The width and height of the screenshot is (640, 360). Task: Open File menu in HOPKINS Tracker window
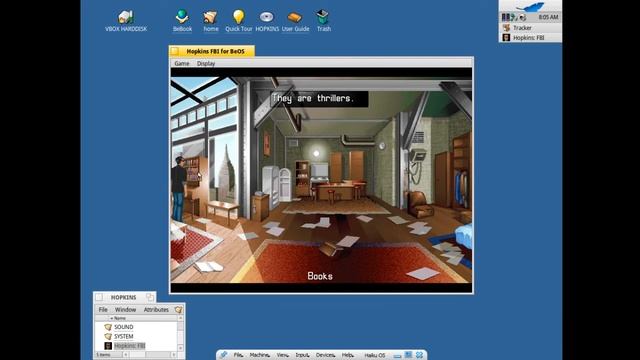pos(103,310)
